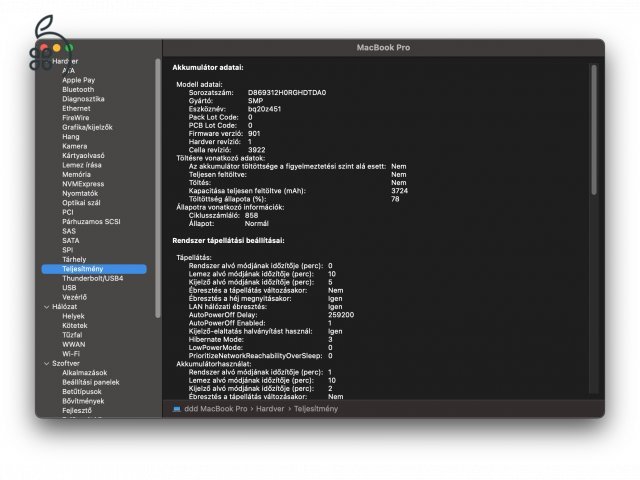Open the SPI entry
The width and height of the screenshot is (640, 480).
tap(67, 250)
